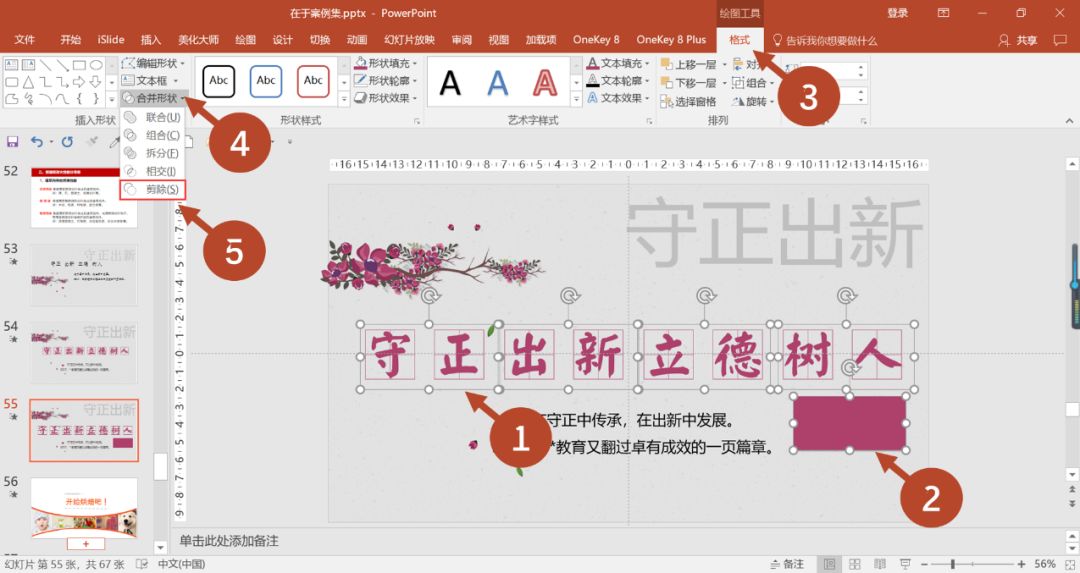Select the down arrow shape in gallery

(96, 82)
